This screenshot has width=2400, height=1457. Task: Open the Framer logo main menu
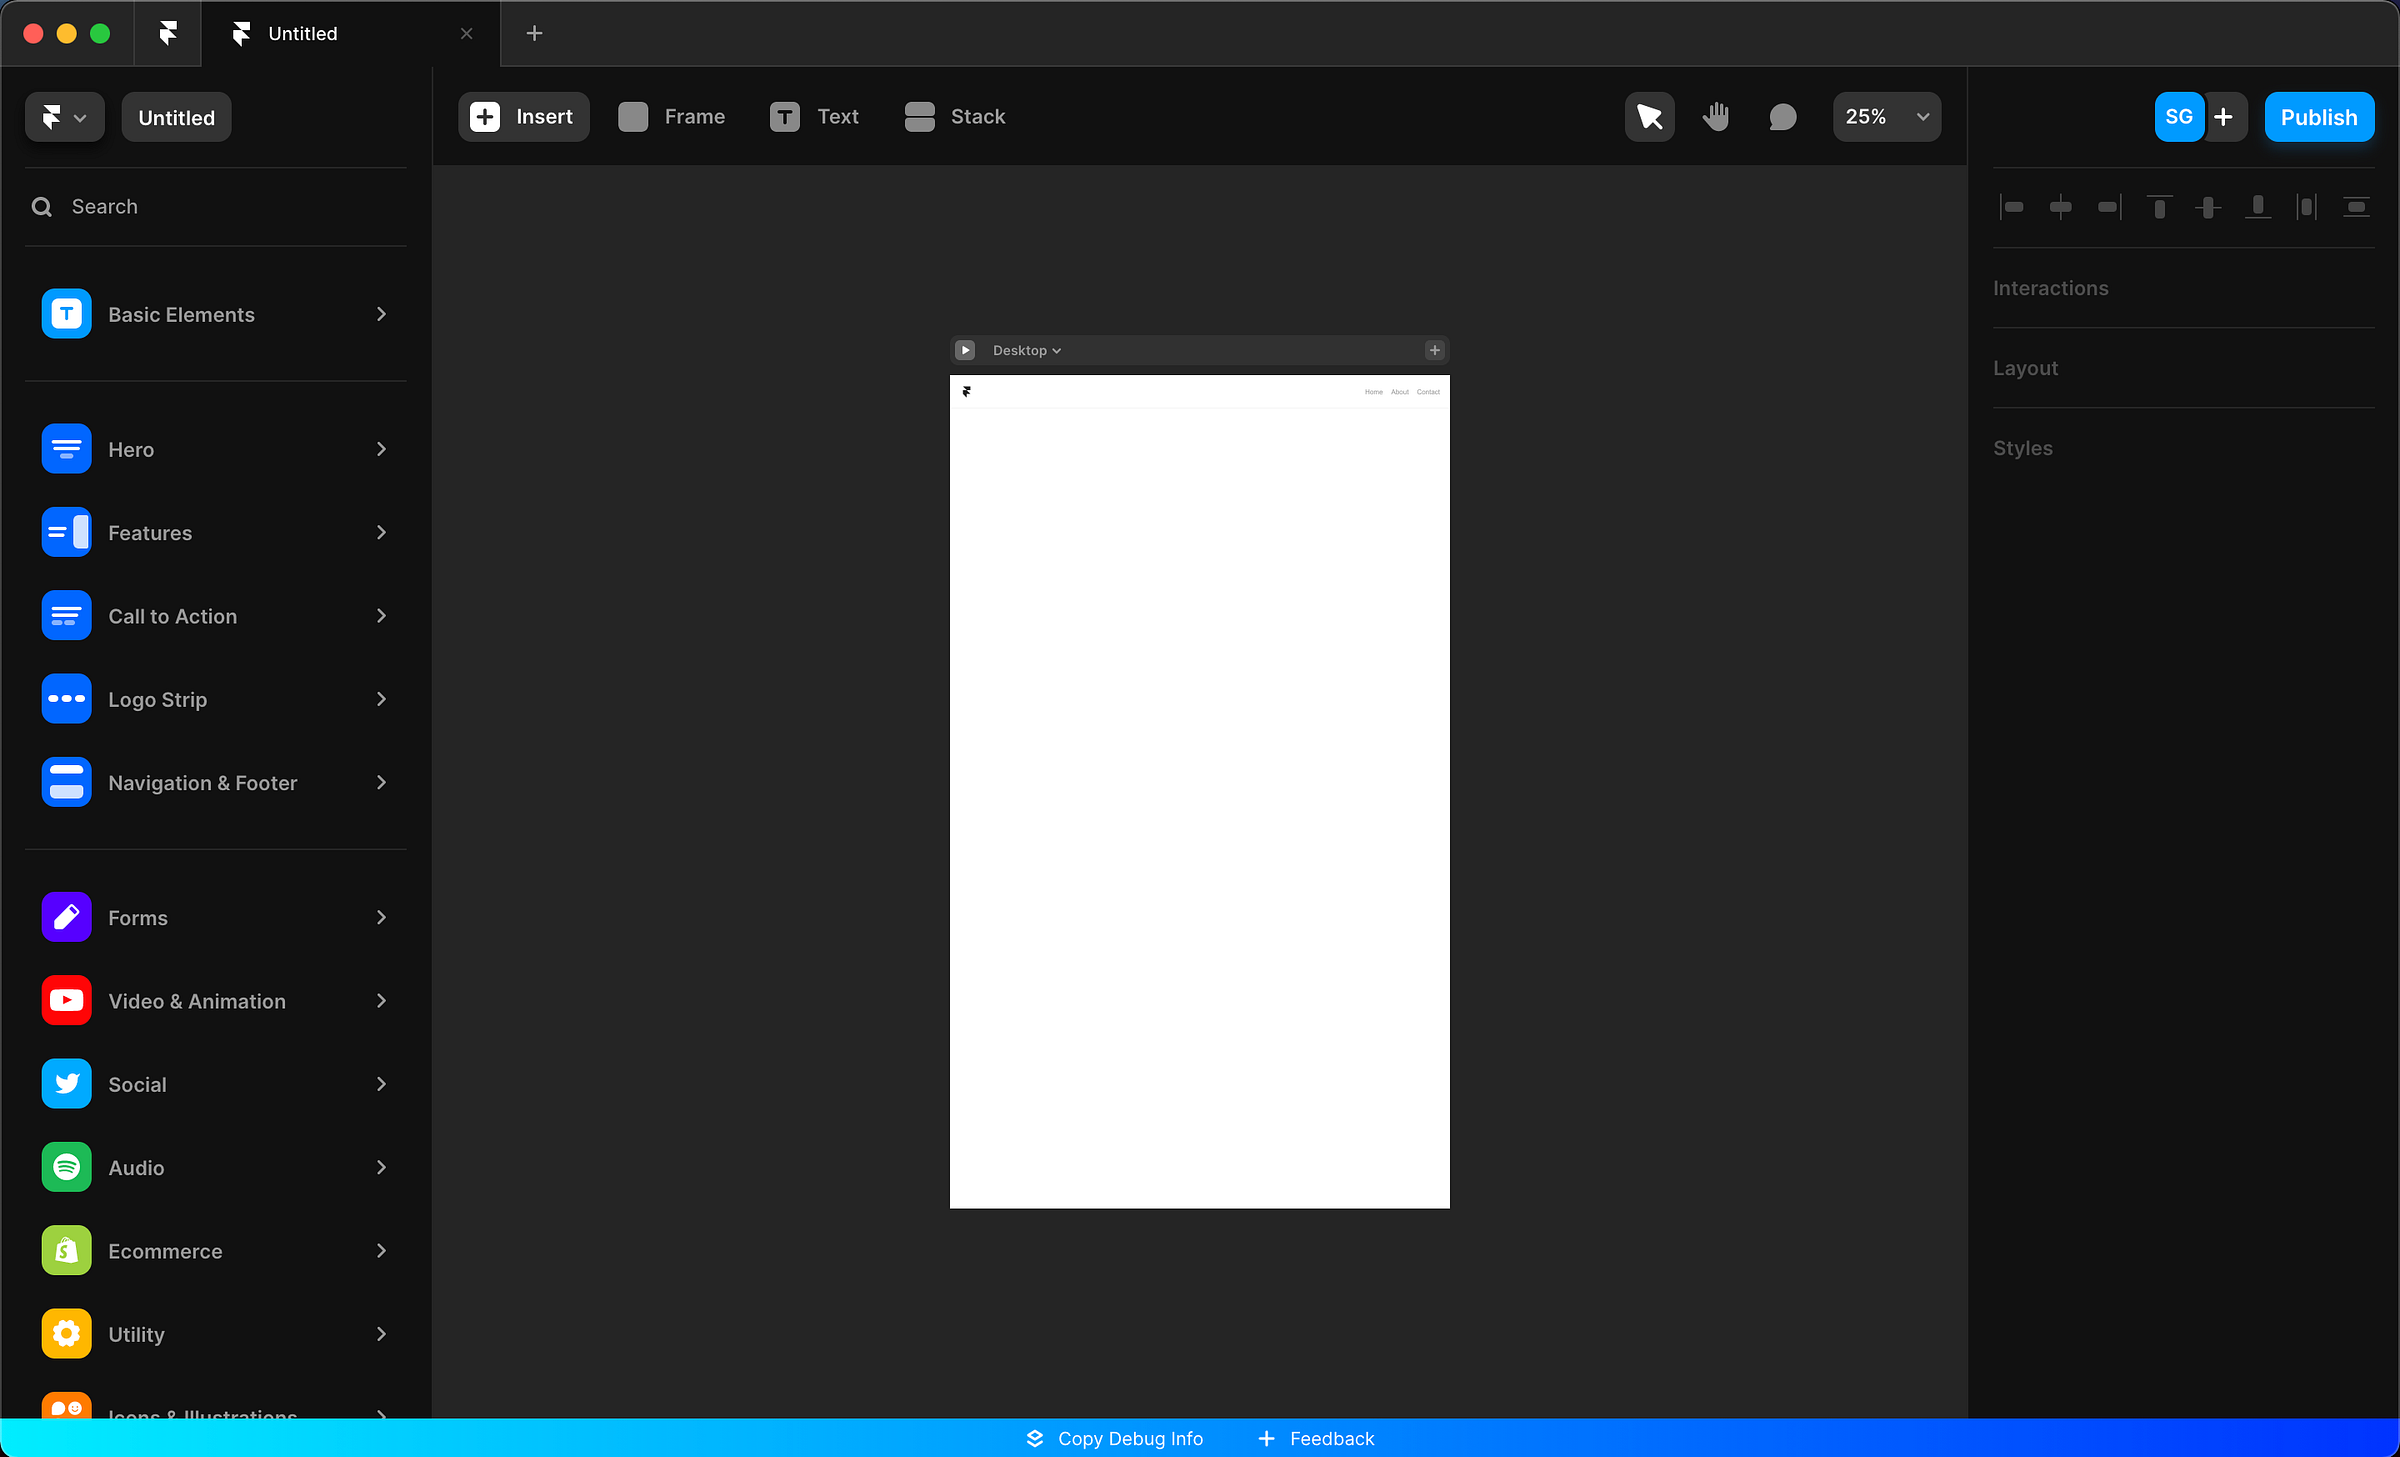[x=64, y=117]
